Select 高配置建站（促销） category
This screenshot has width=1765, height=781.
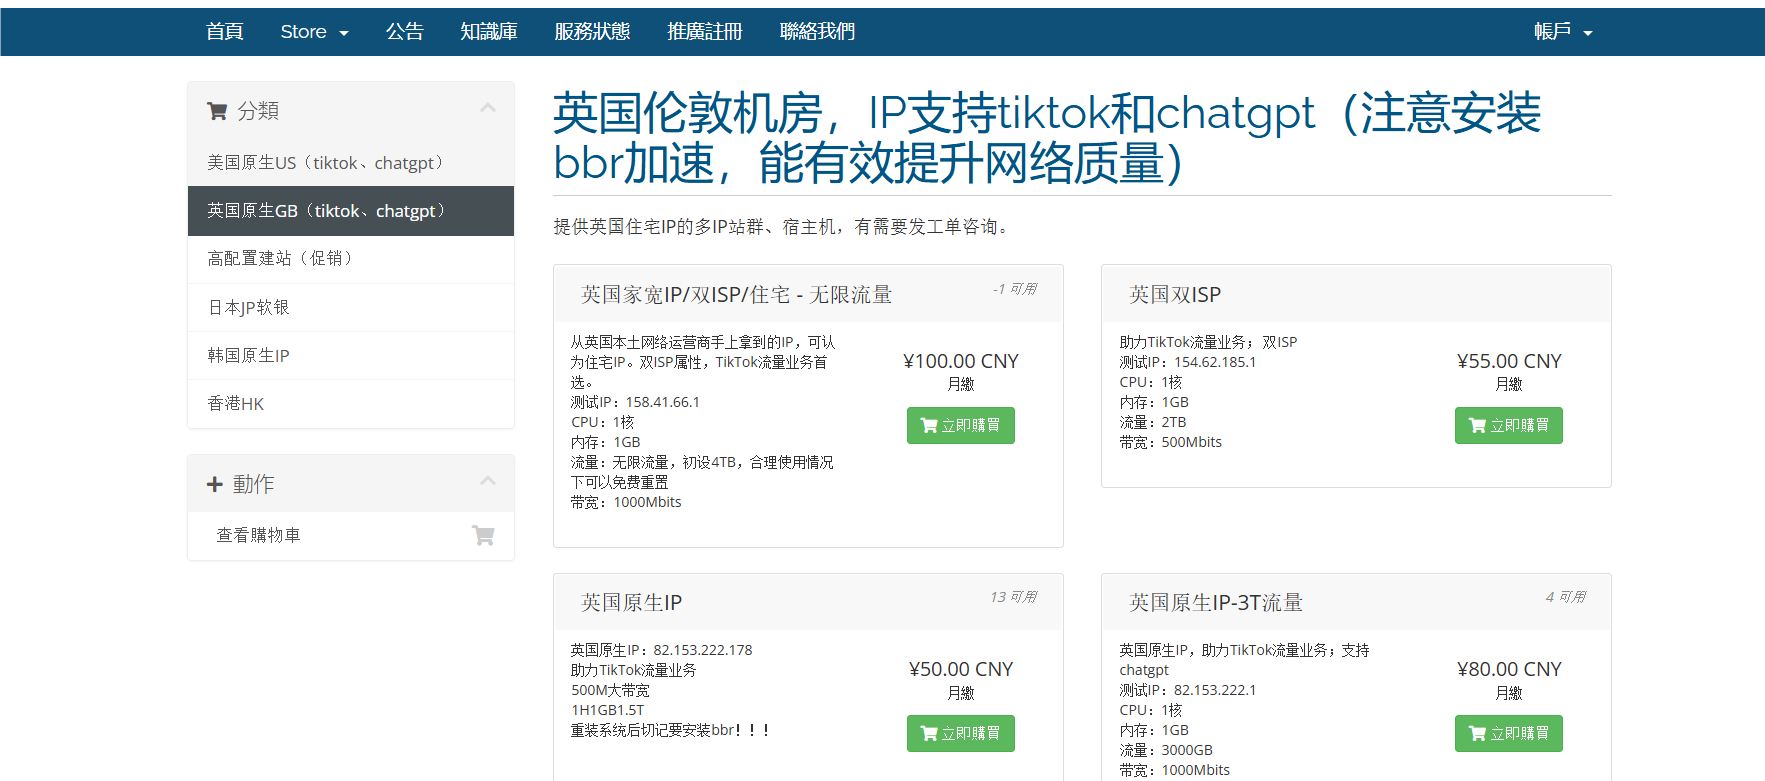tap(351, 259)
